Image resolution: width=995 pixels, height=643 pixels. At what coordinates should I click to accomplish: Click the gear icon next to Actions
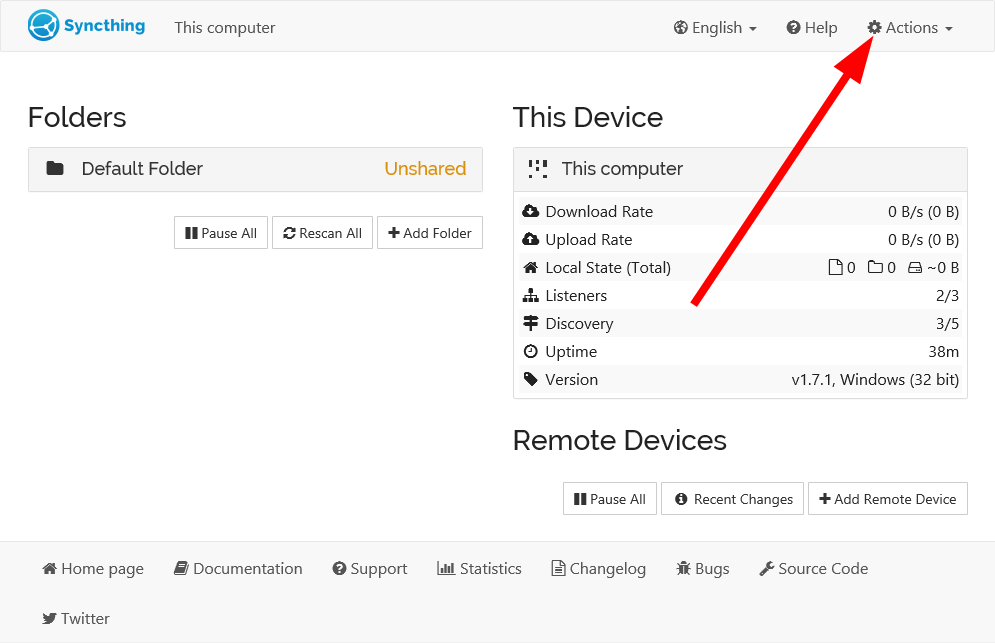pos(874,28)
